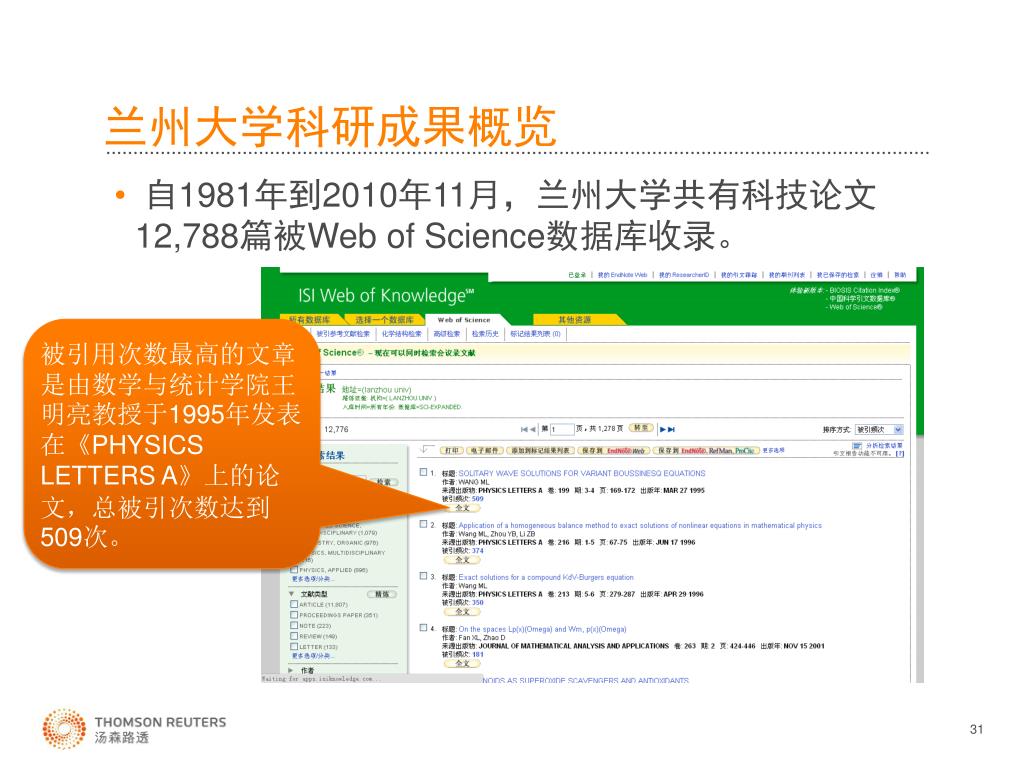Open 全文 full text for result 2
Image resolution: width=1024 pixels, height=768 pixels.
[x=462, y=560]
